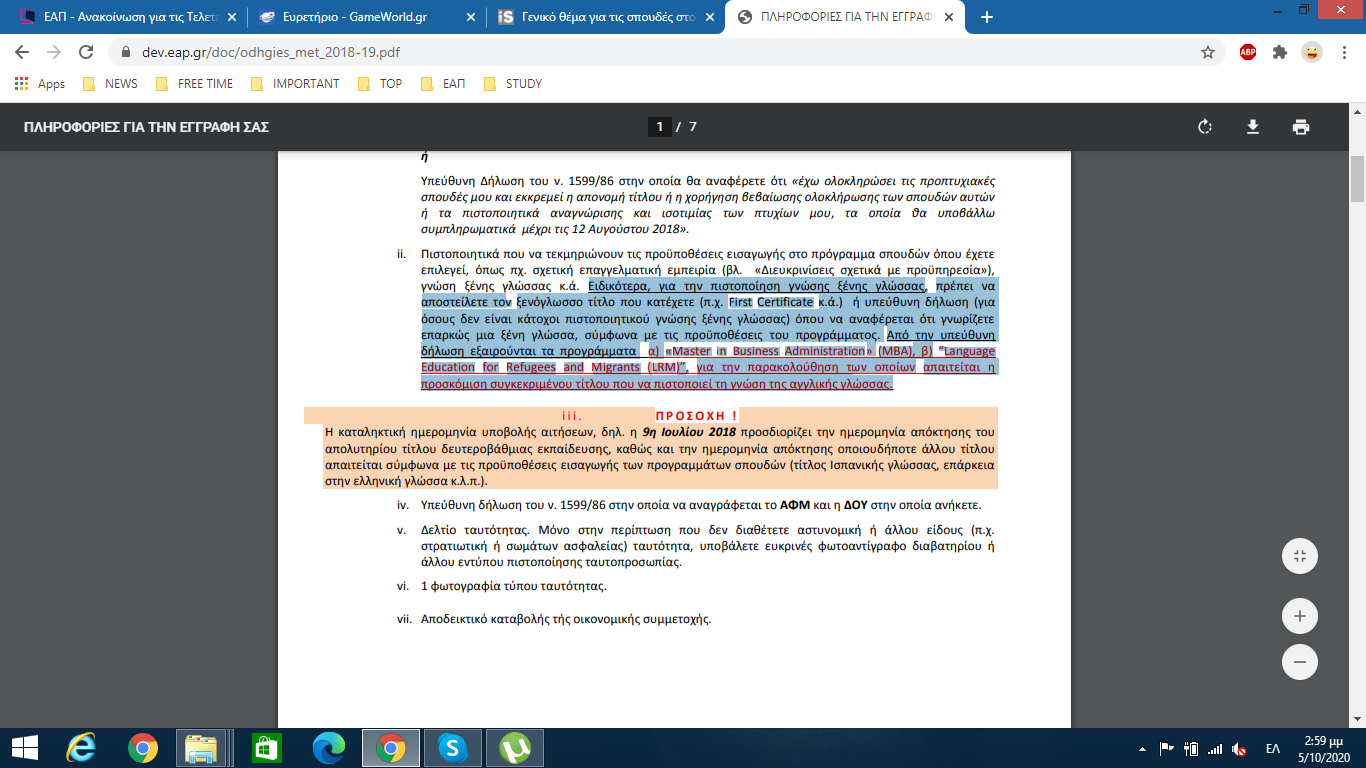The image size is (1366, 768).
Task: Click the fit to page button
Action: (x=1300, y=556)
